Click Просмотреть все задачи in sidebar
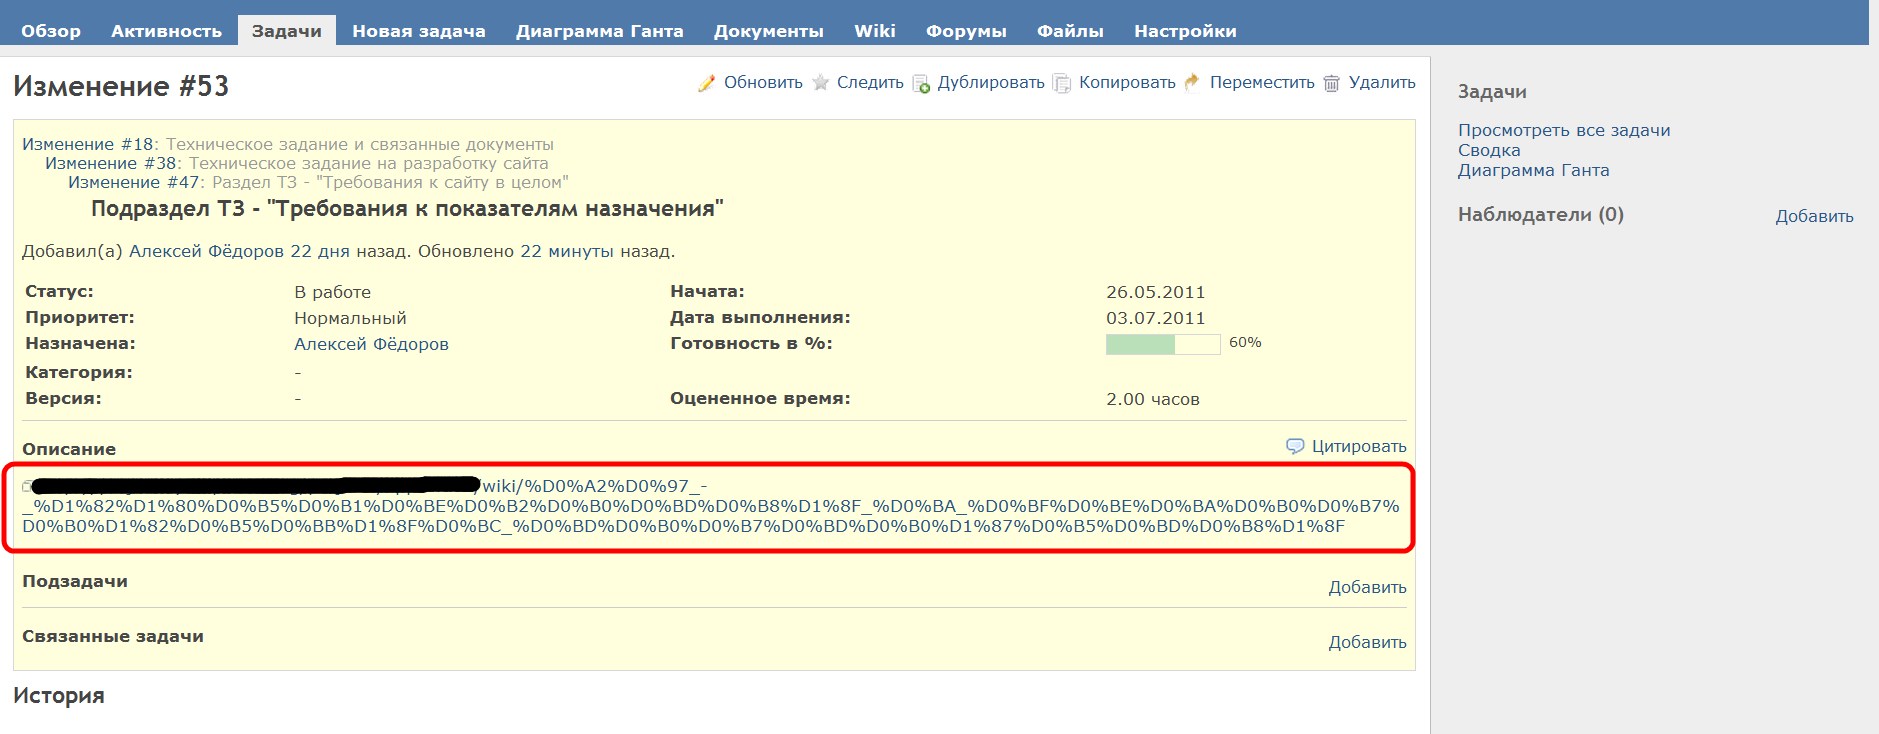The image size is (1879, 734). 1563,130
